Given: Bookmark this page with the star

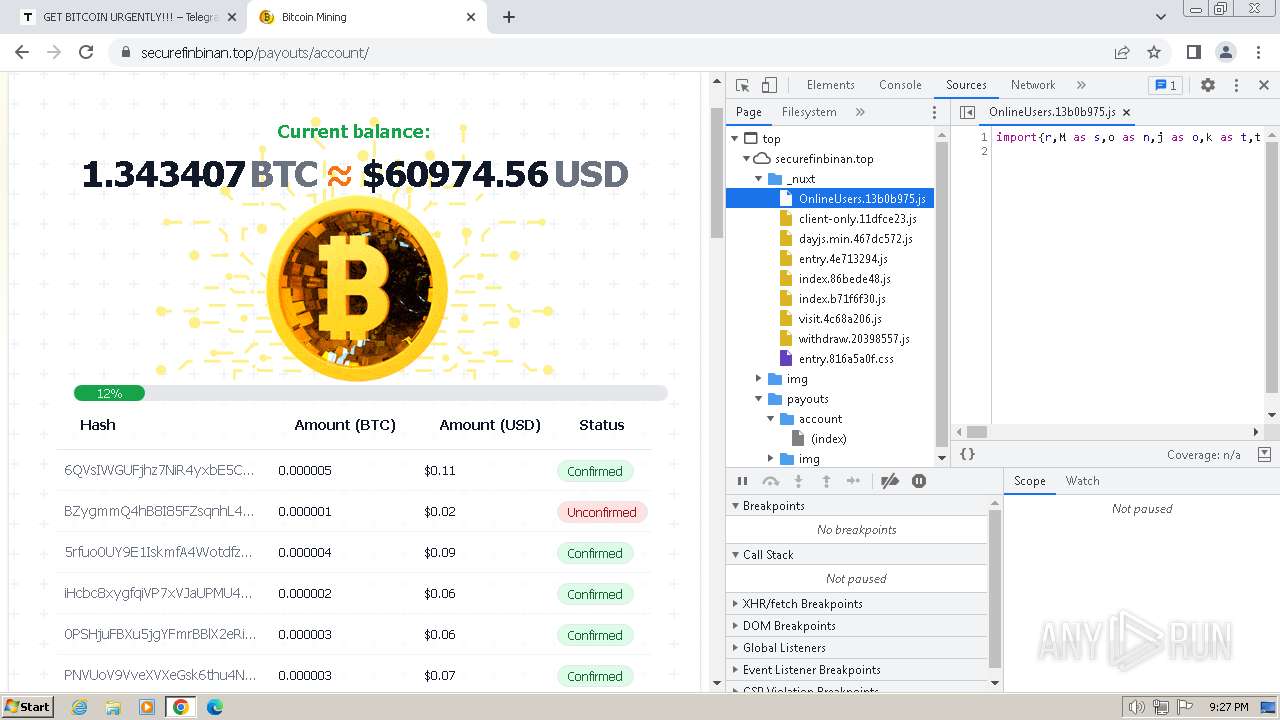Looking at the screenshot, I should (1154, 52).
